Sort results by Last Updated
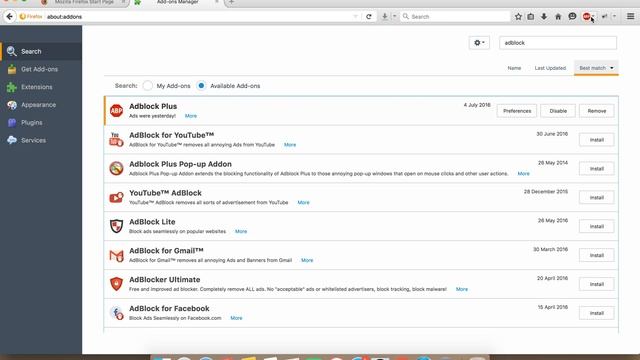 coord(550,68)
